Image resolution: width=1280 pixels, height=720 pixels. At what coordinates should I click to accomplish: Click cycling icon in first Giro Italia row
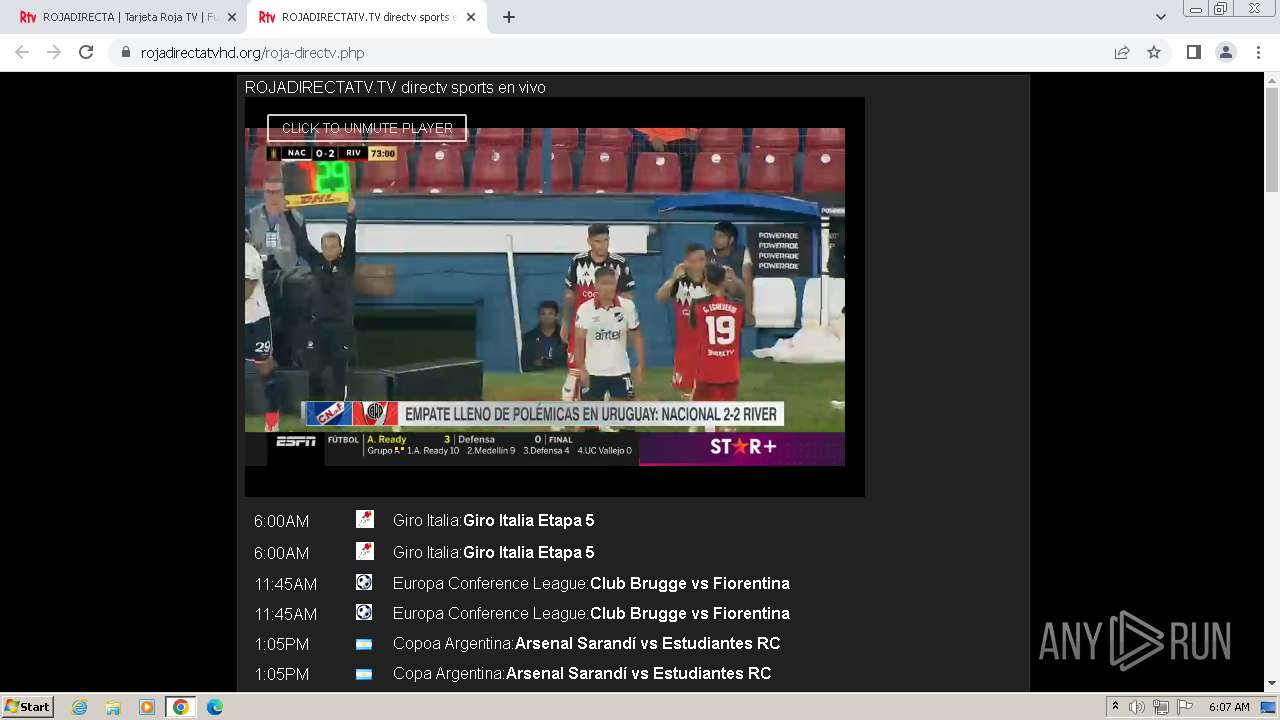pos(364,519)
